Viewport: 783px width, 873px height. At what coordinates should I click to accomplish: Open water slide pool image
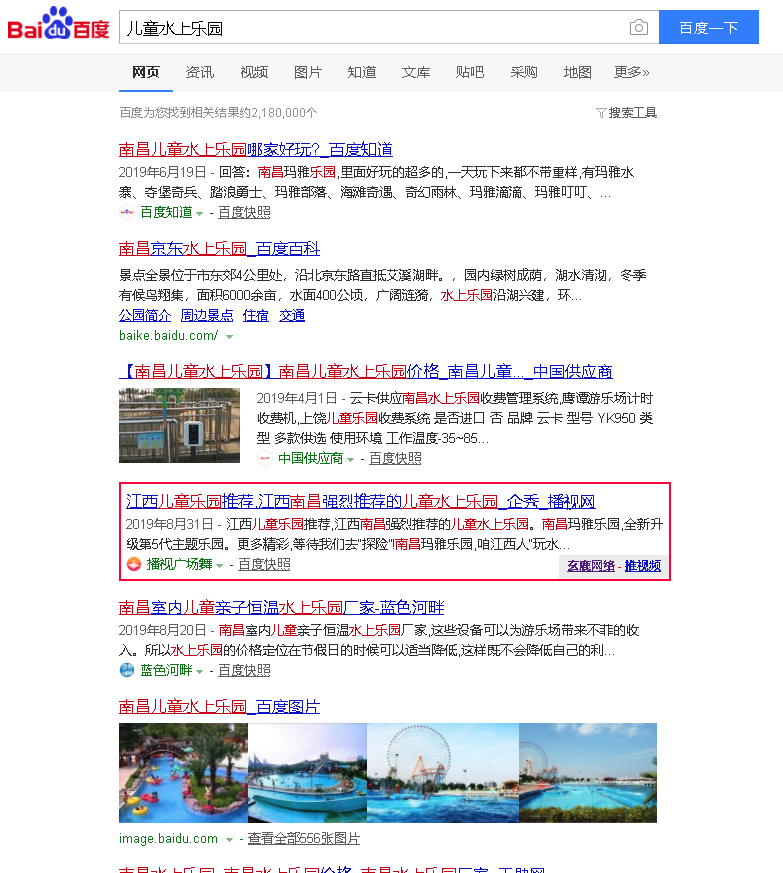click(x=307, y=773)
